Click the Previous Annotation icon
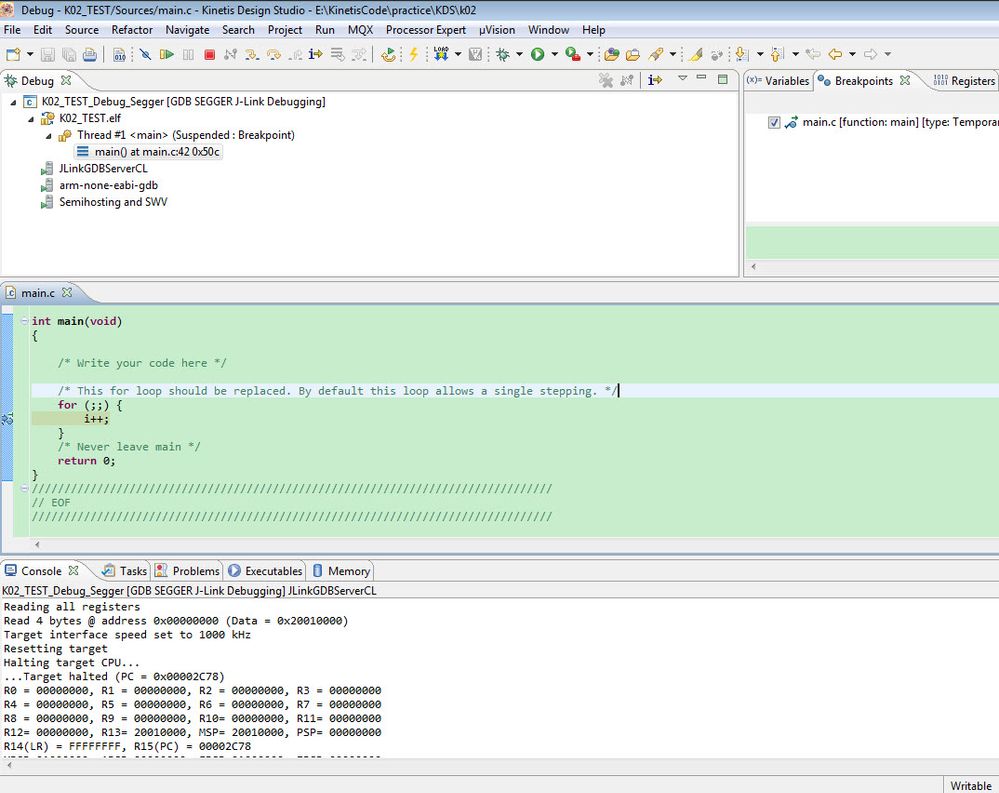The height and width of the screenshot is (793, 999). (777, 55)
